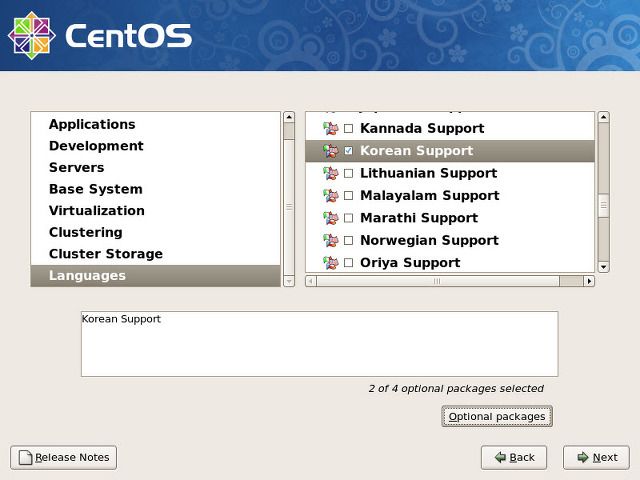The height and width of the screenshot is (480, 640).
Task: Click the language list vertical scrollbar thumb
Action: 604,206
